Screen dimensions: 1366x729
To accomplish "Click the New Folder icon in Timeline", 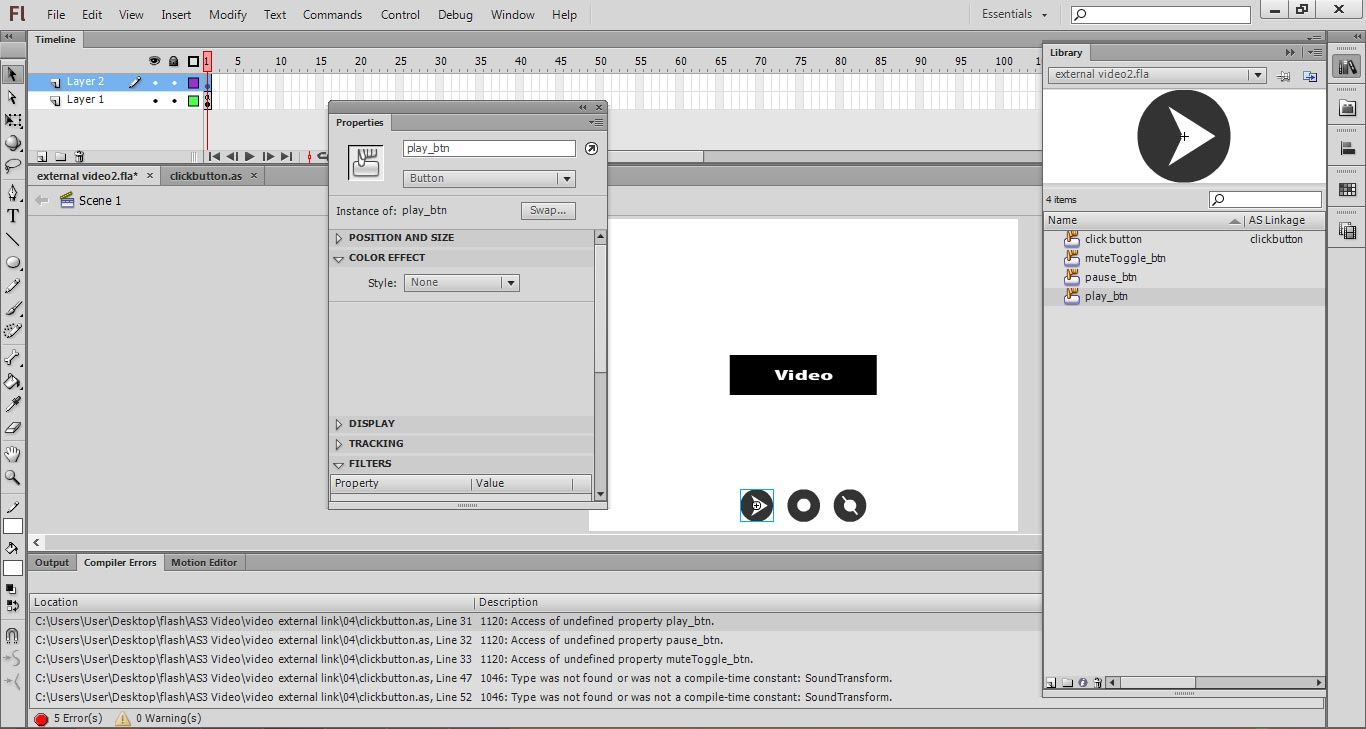I will [x=60, y=157].
